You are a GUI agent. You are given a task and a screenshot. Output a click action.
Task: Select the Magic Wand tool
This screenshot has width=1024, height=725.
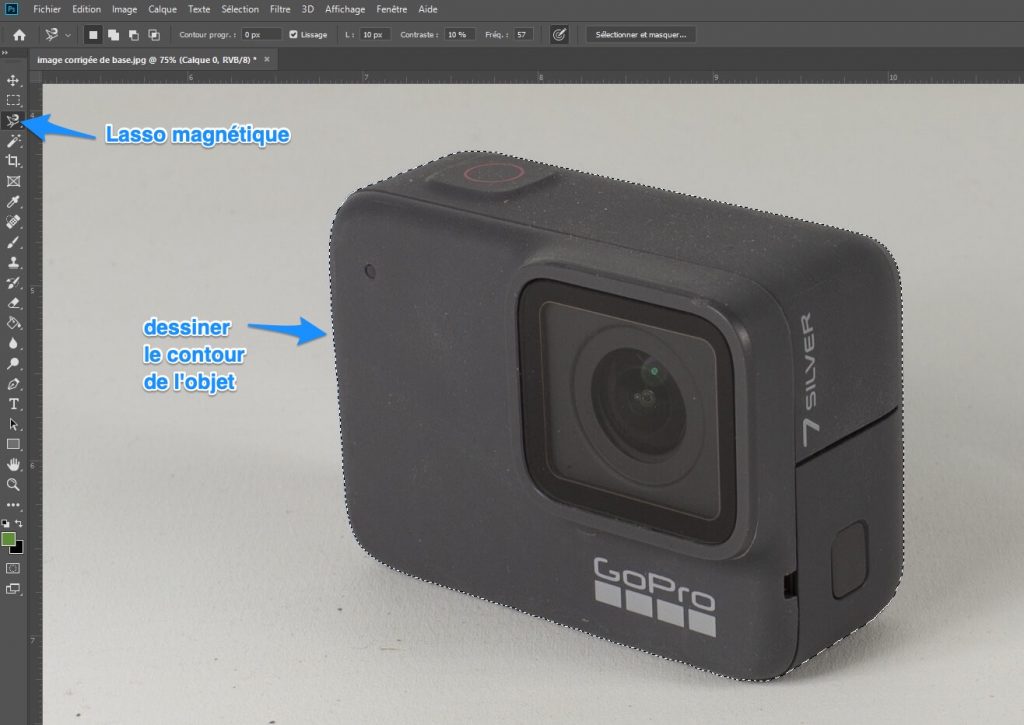(x=13, y=141)
